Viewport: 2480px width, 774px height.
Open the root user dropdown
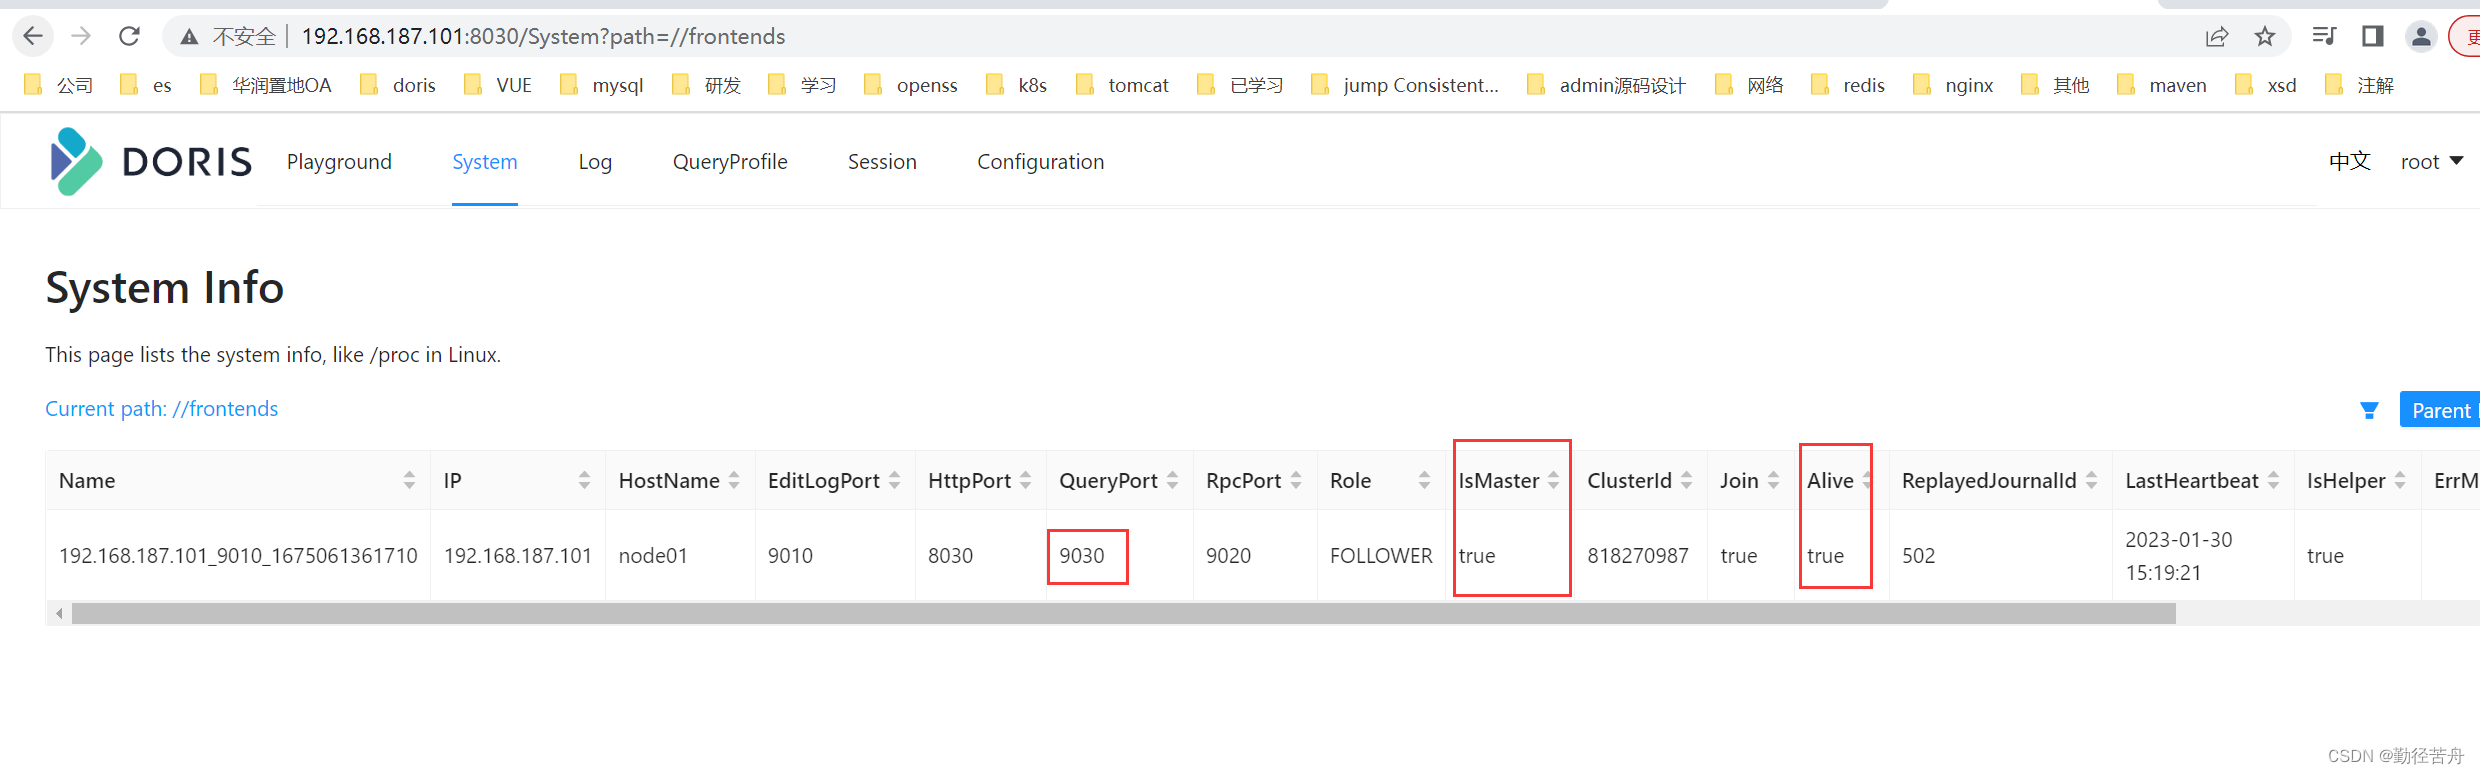pos(2431,162)
